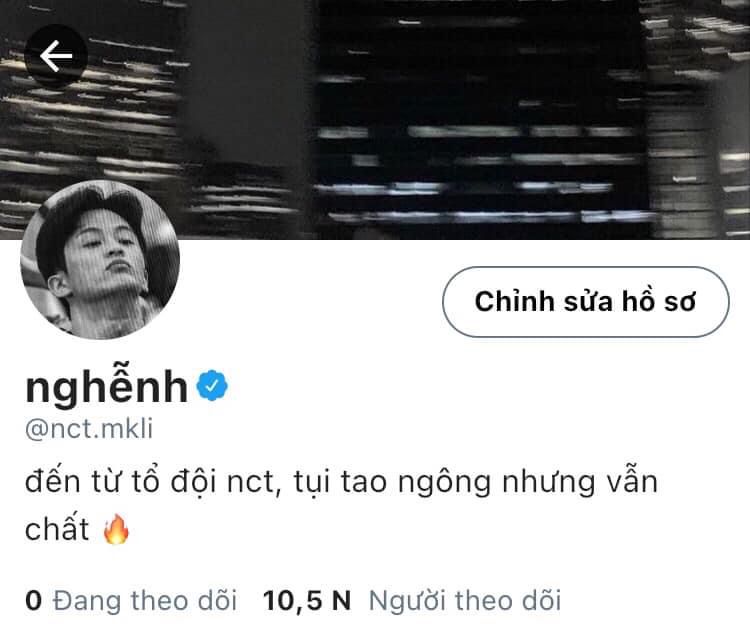View the header banner image

pyautogui.click(x=375, y=120)
